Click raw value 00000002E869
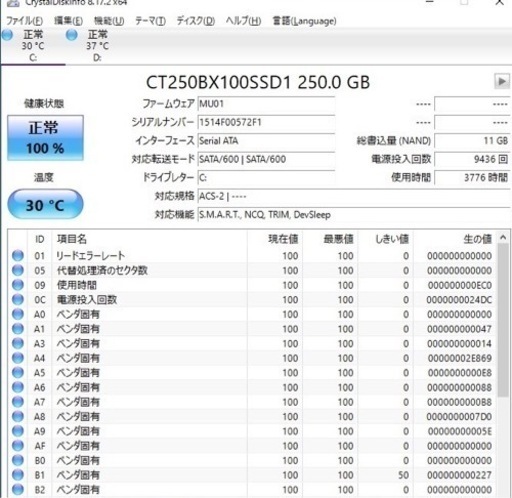The image size is (512, 498). 460,358
